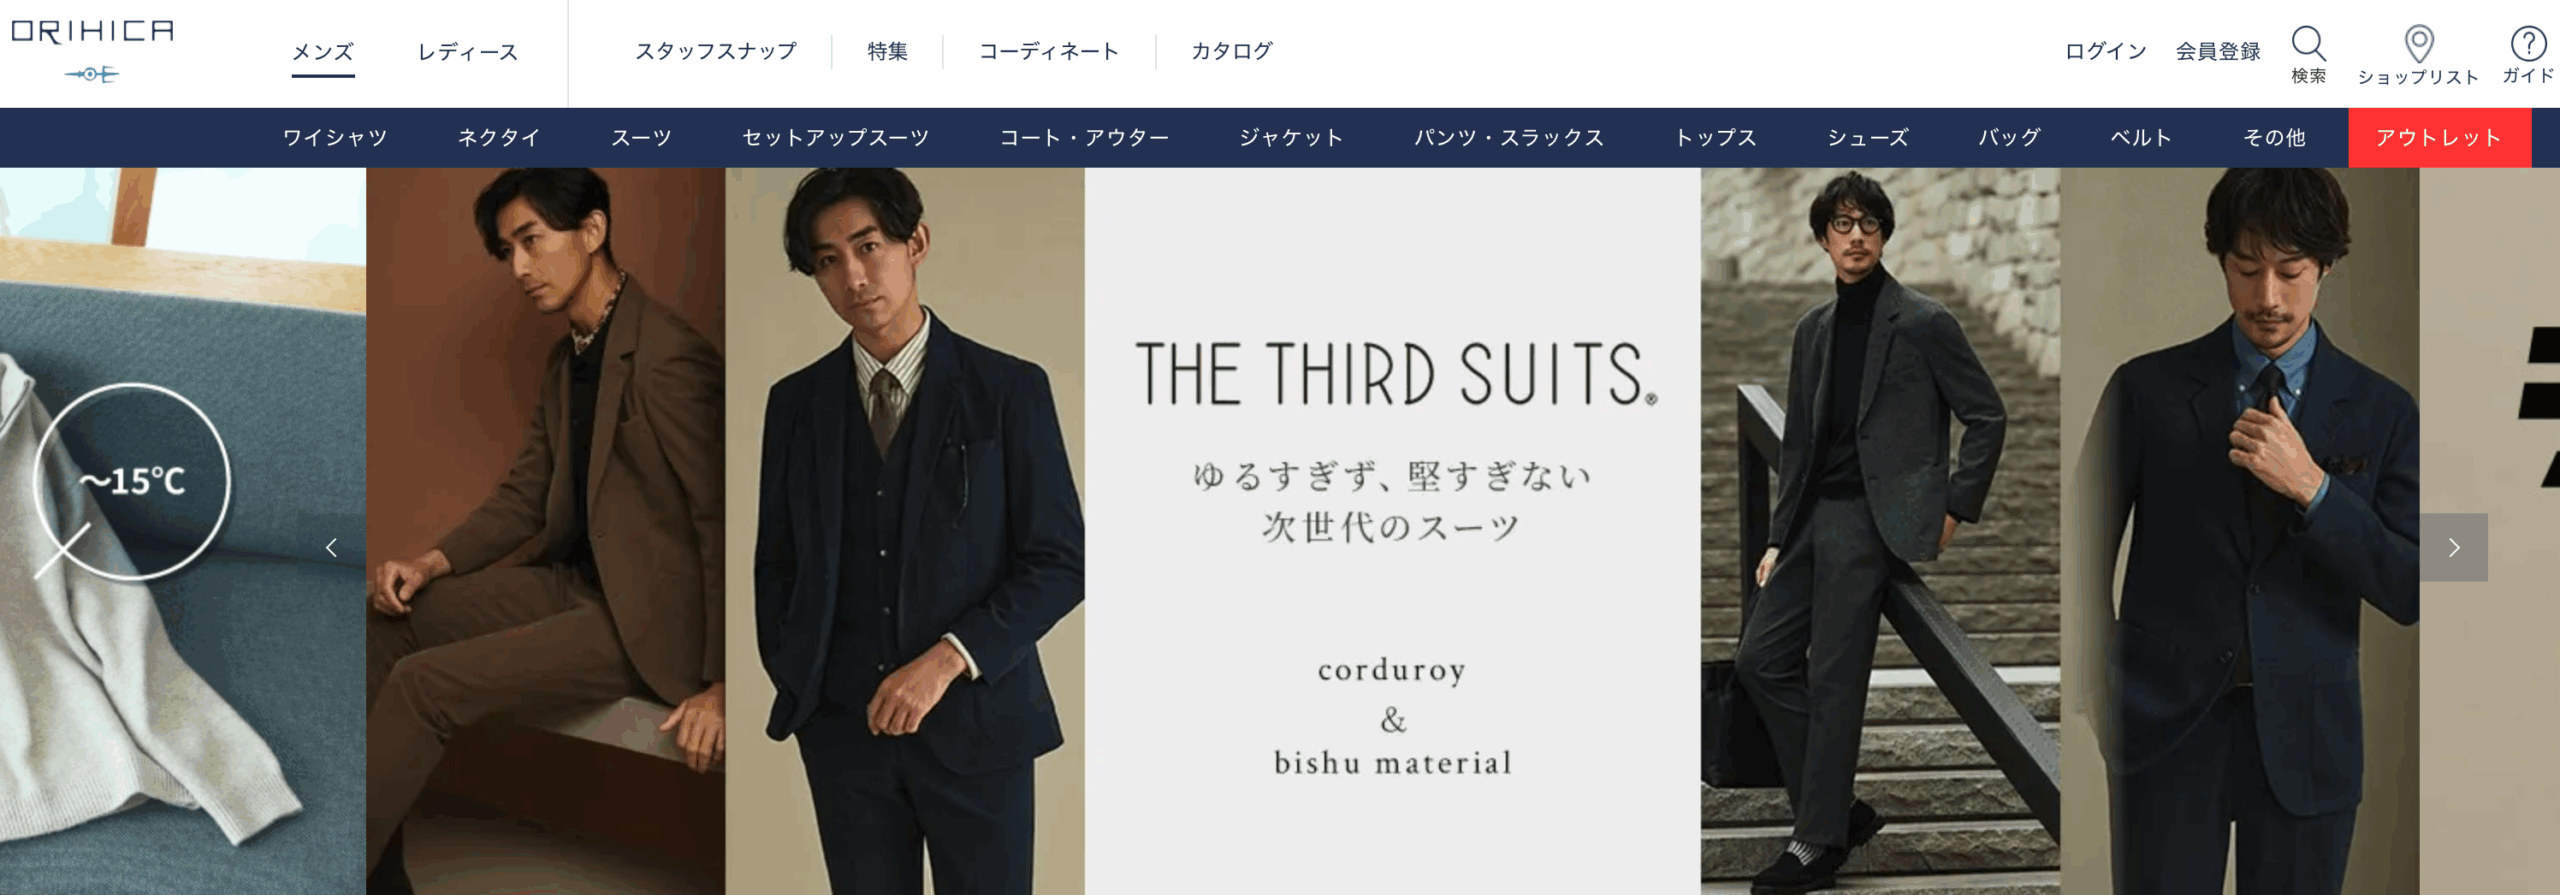The image size is (2560, 895).
Task: Advance to next carousel slide arrow
Action: point(2453,547)
